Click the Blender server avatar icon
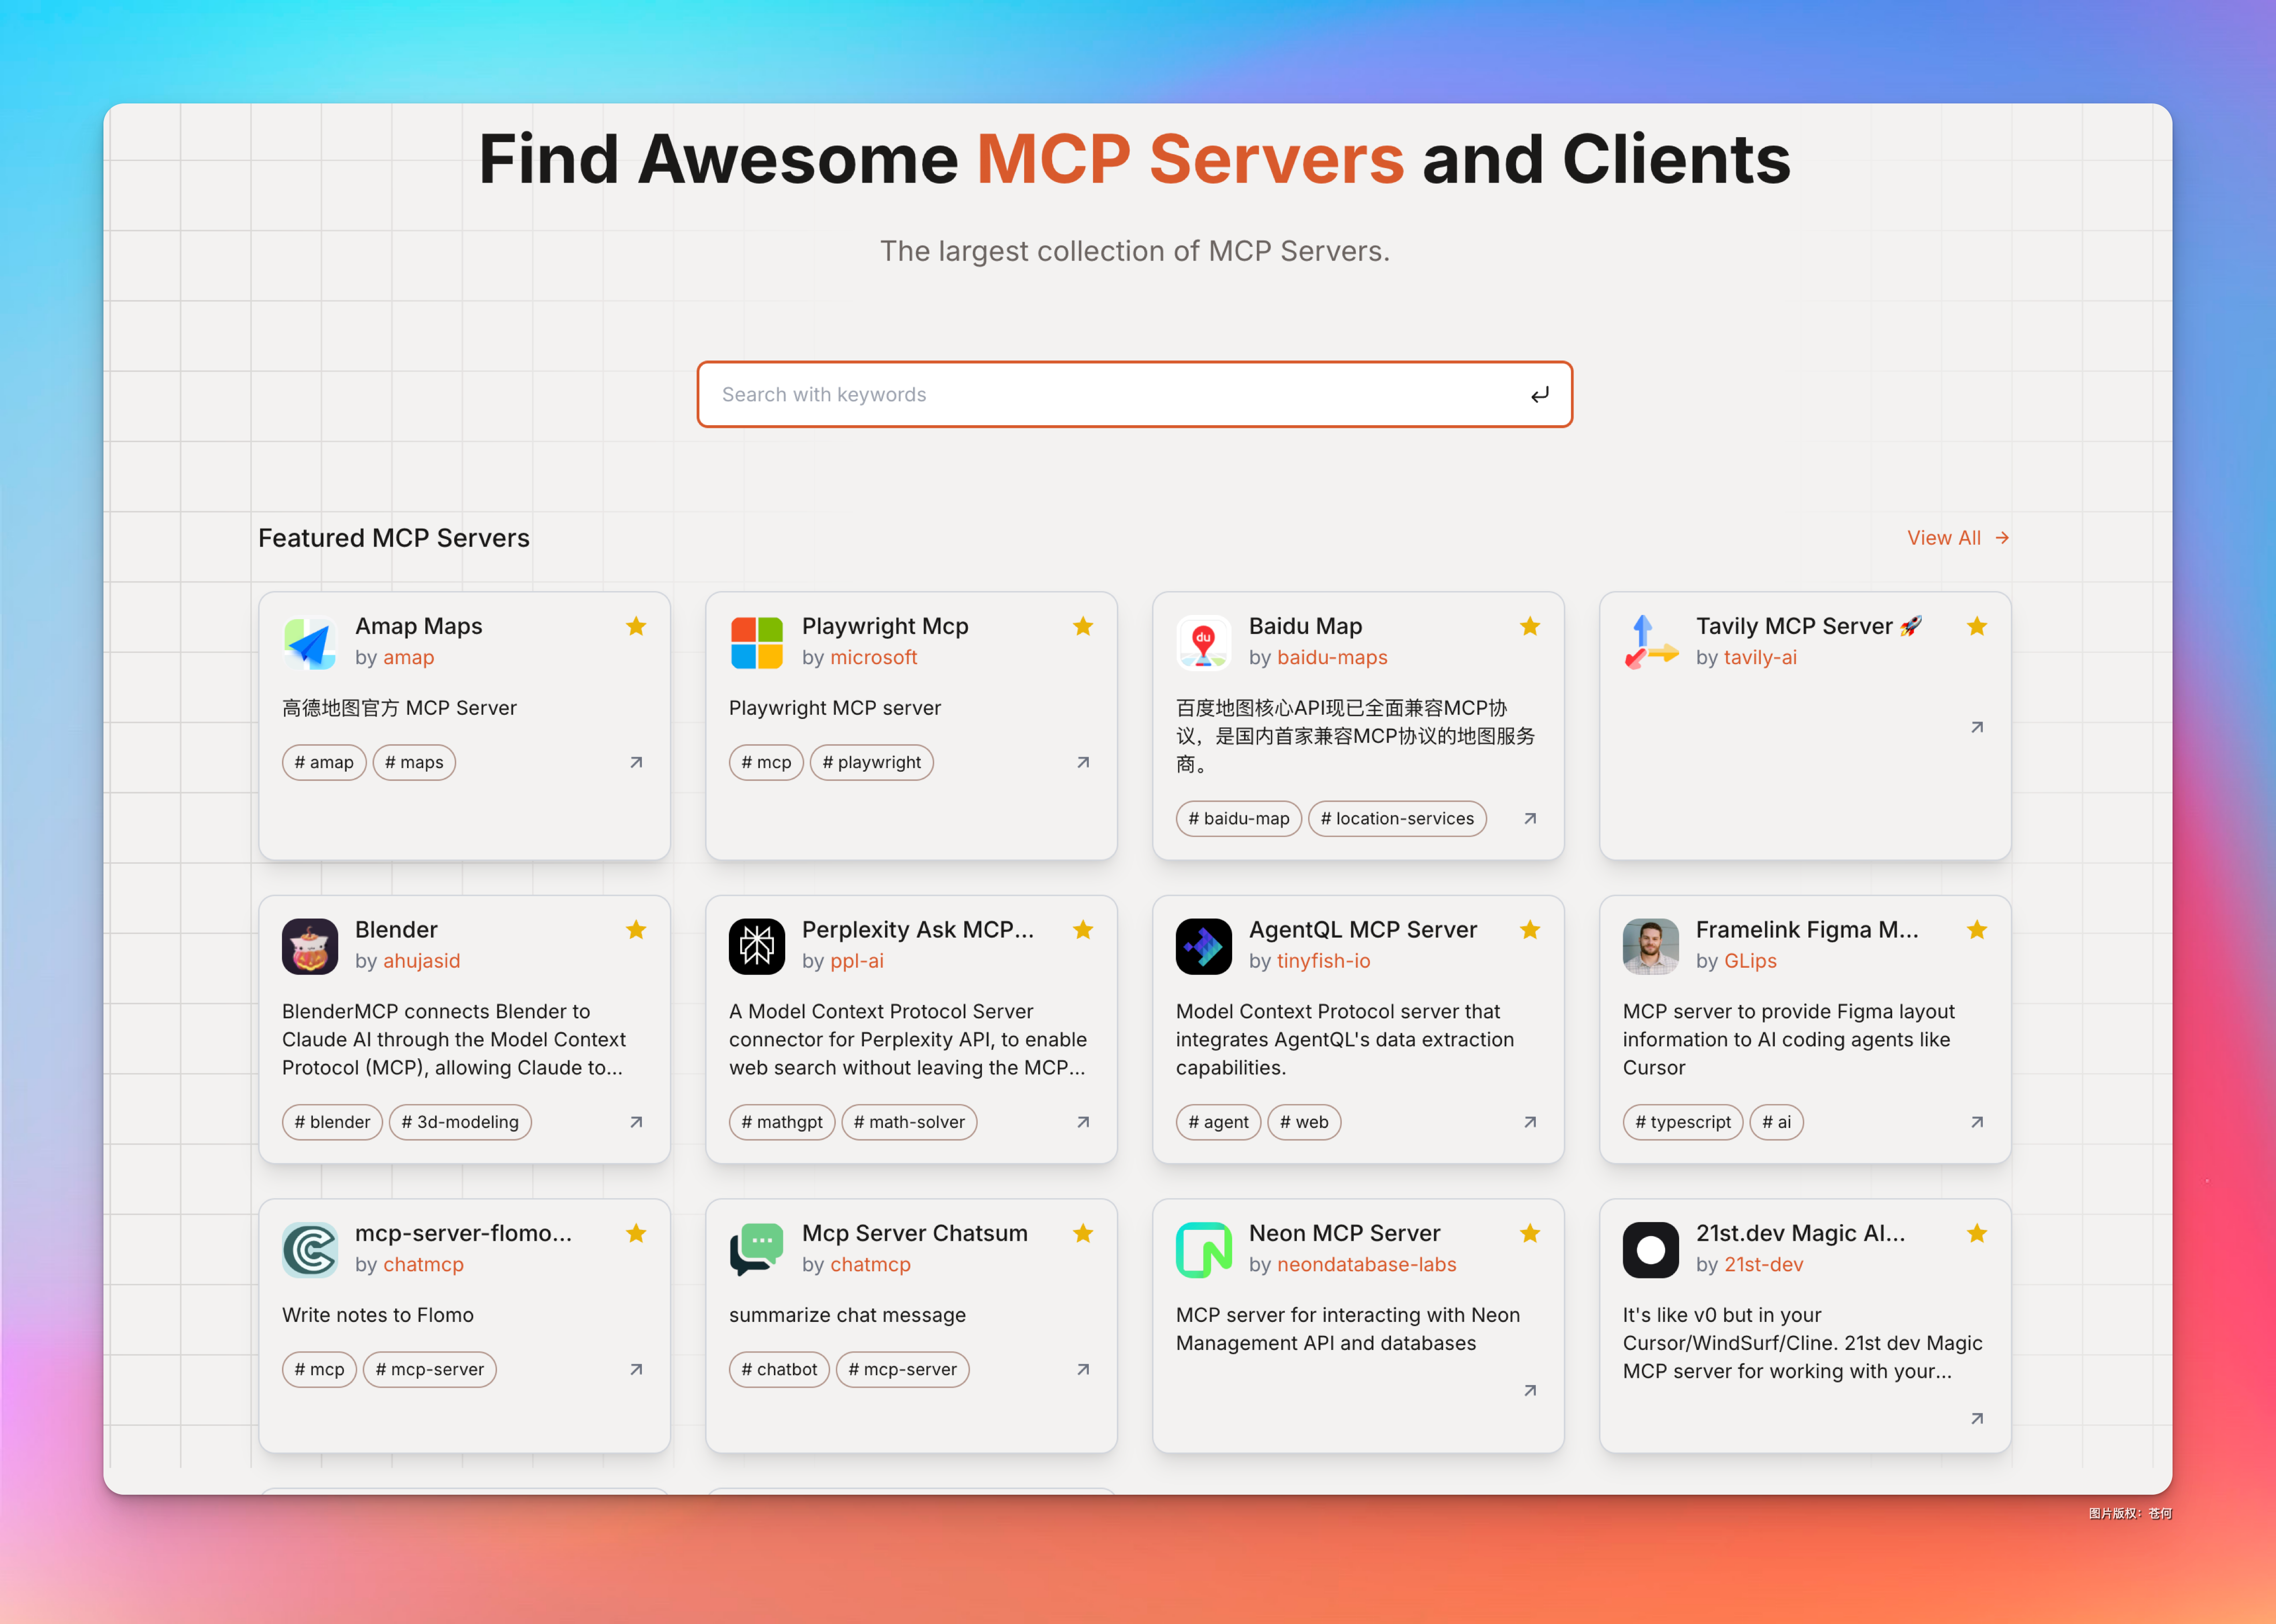2276x1624 pixels. (309, 945)
